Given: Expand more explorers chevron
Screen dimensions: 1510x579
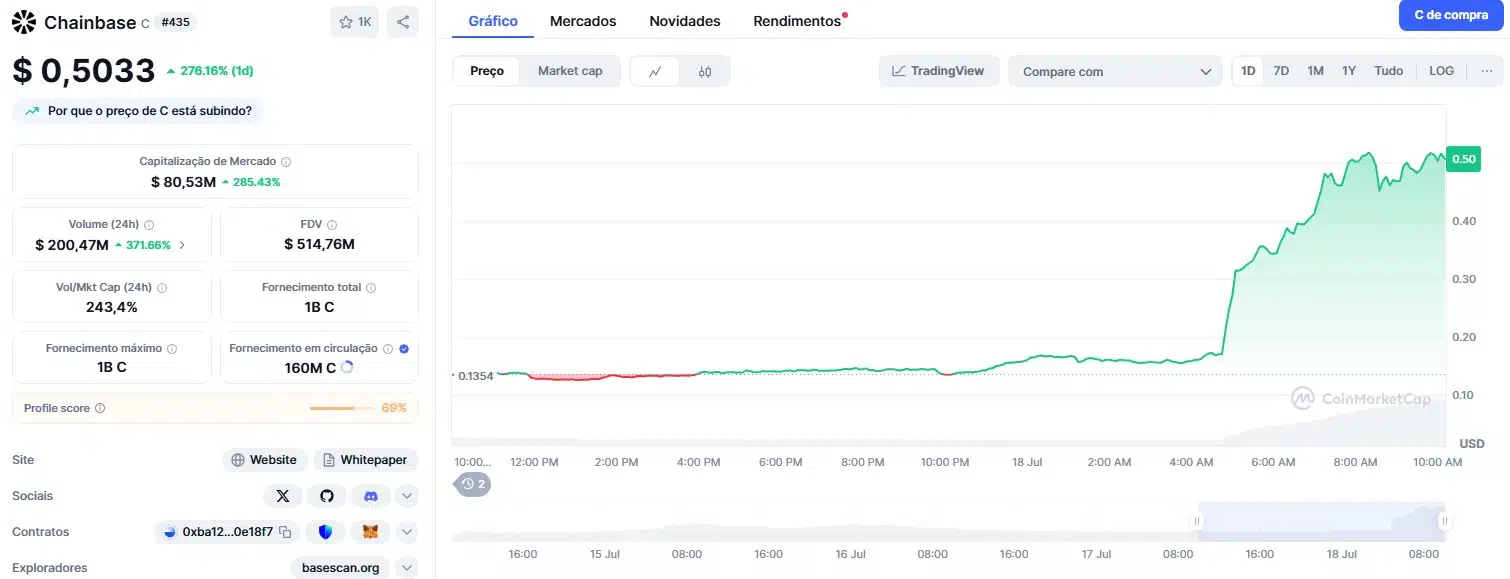Looking at the screenshot, I should [x=407, y=568].
